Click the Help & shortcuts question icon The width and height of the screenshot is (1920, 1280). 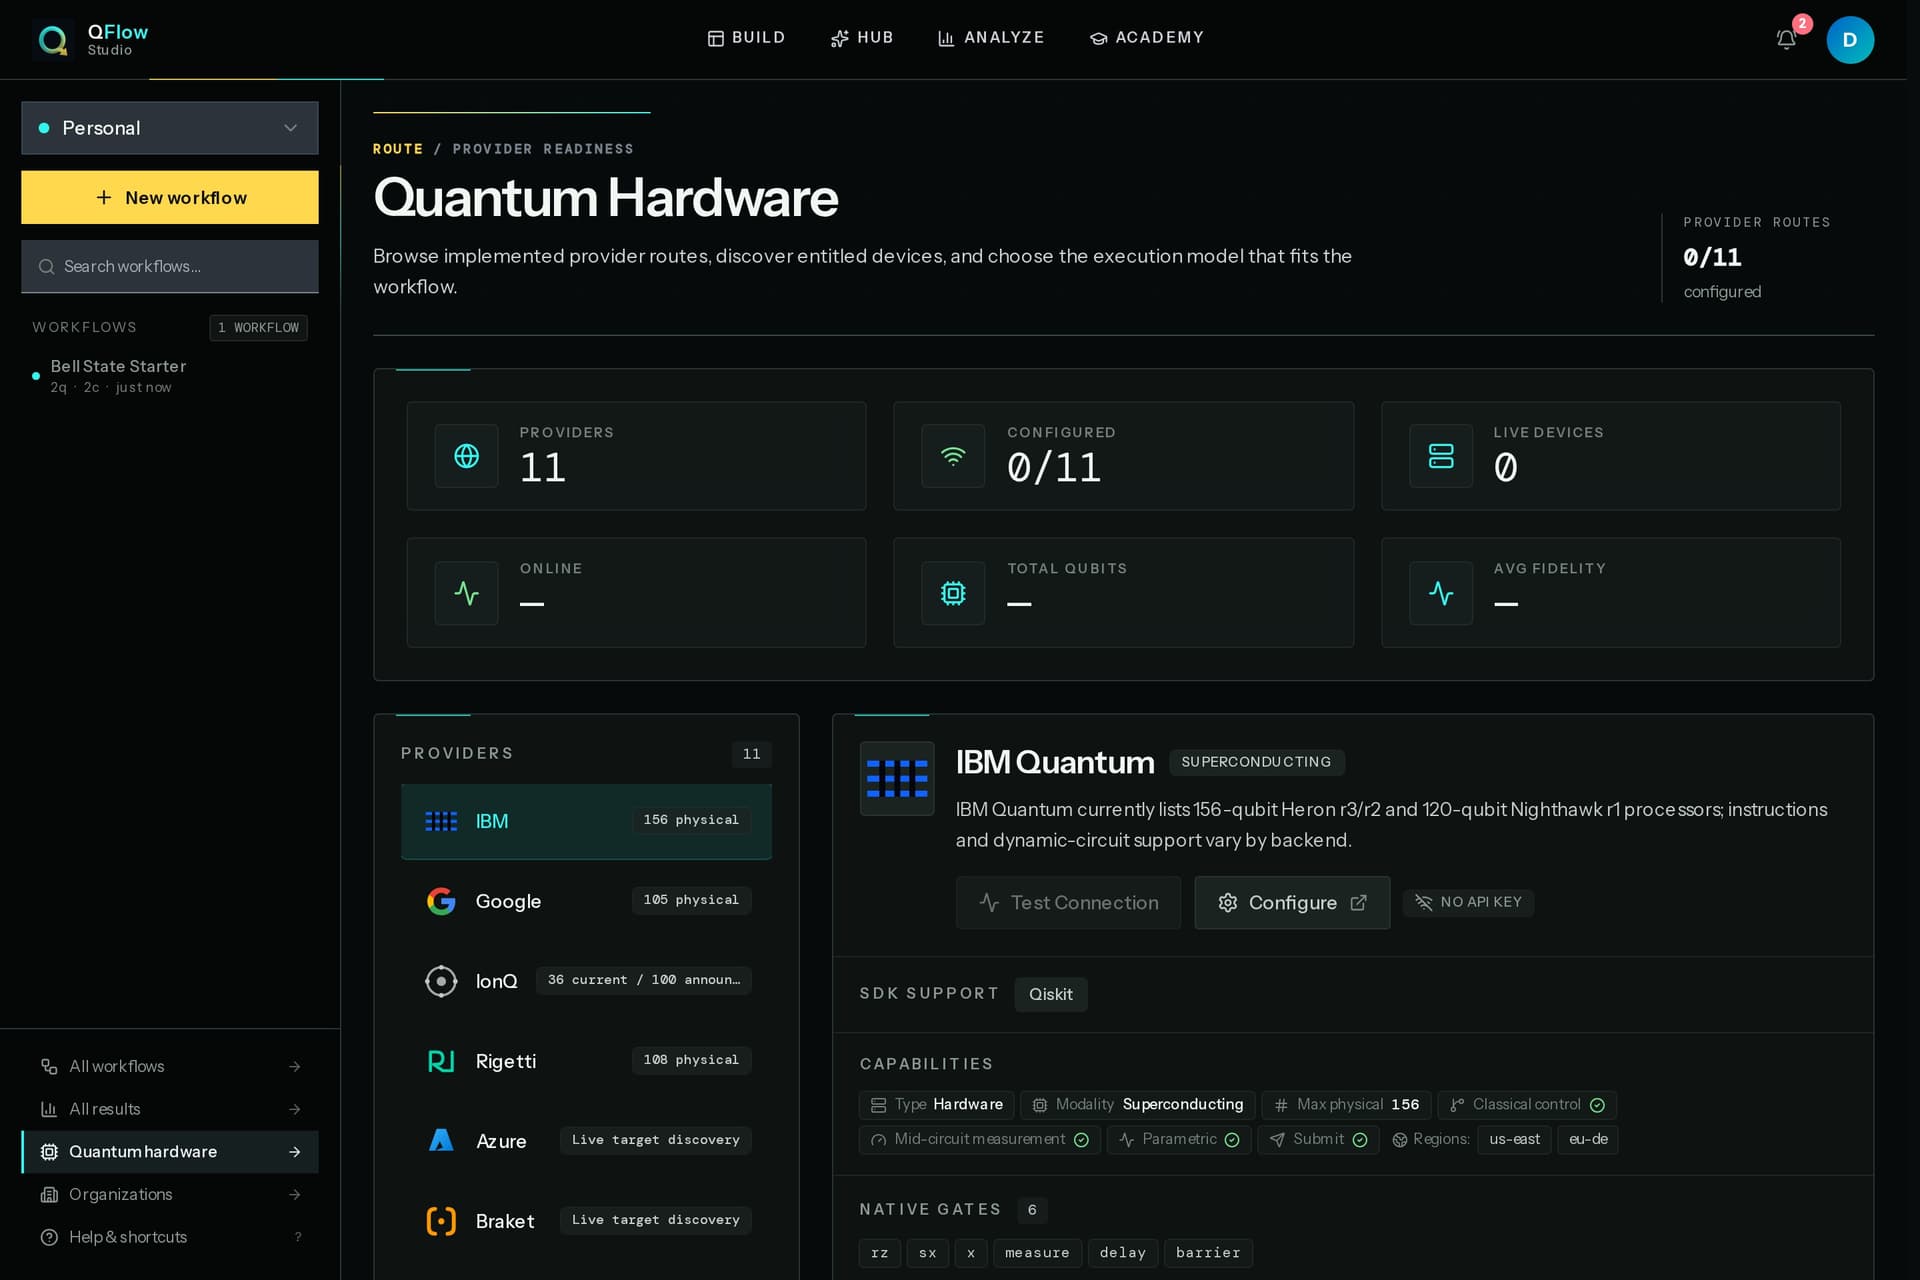click(x=49, y=1237)
